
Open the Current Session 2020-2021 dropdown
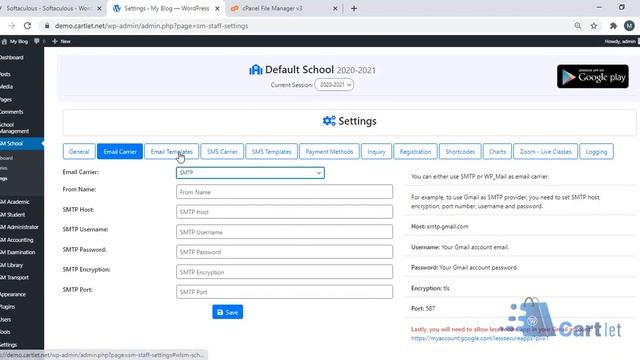(x=334, y=85)
